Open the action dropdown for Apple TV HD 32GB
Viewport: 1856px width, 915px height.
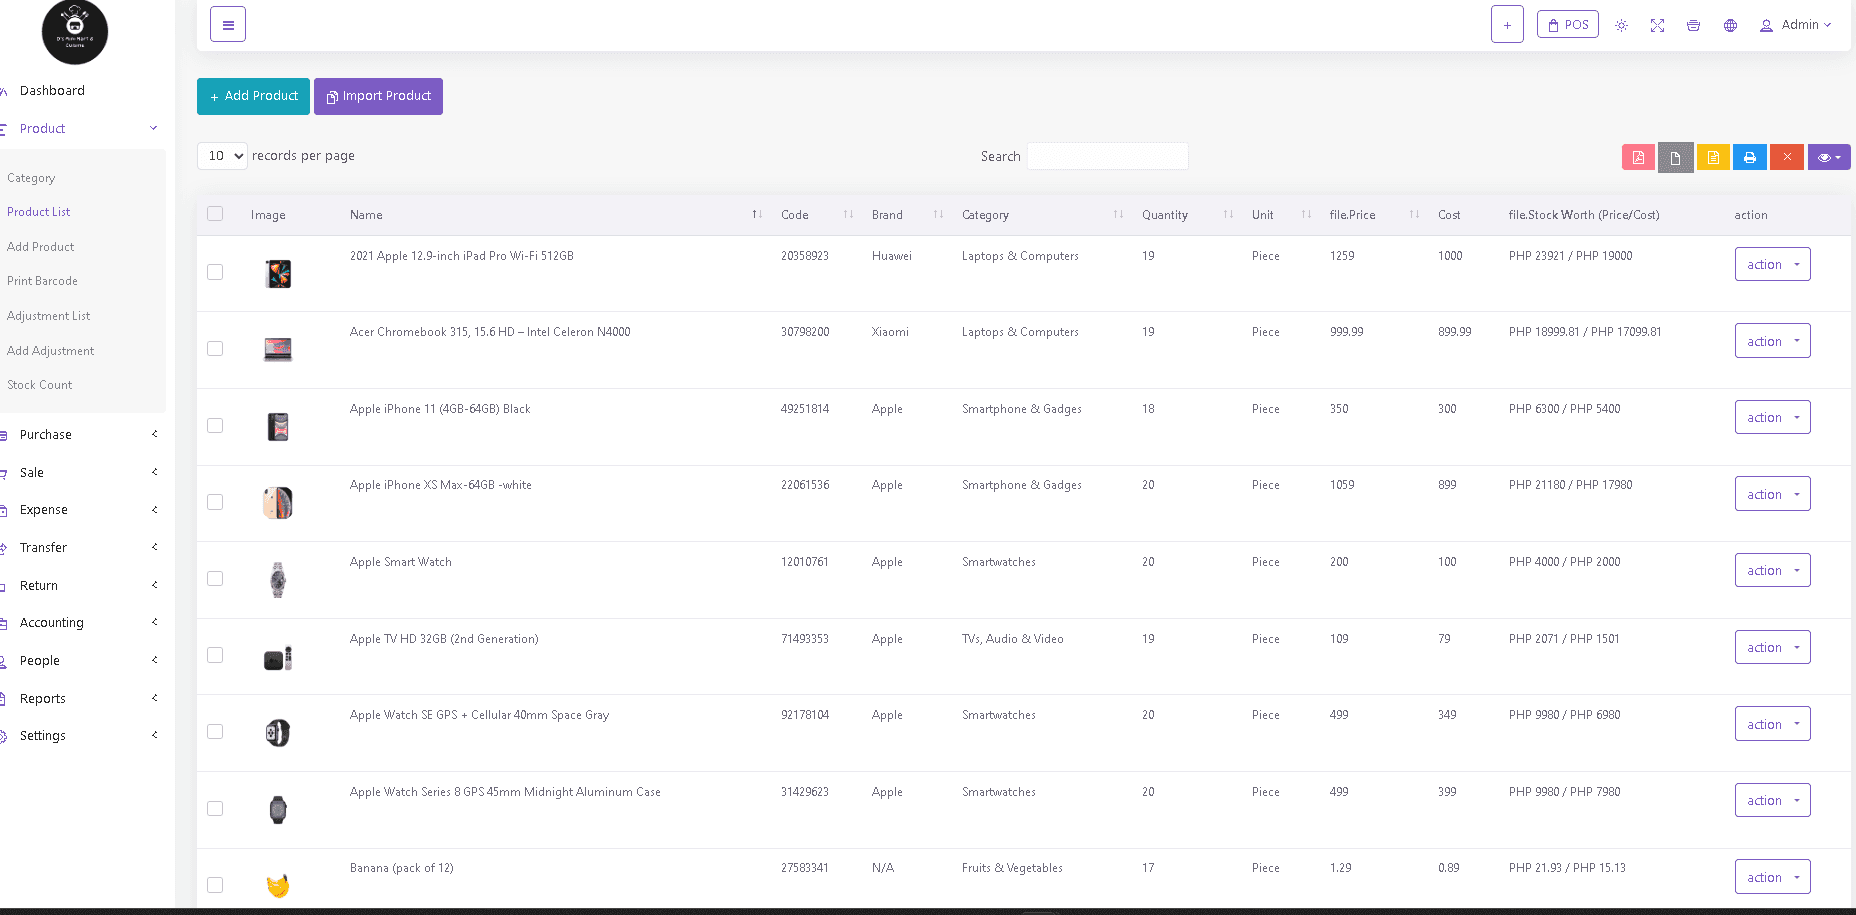point(1772,647)
